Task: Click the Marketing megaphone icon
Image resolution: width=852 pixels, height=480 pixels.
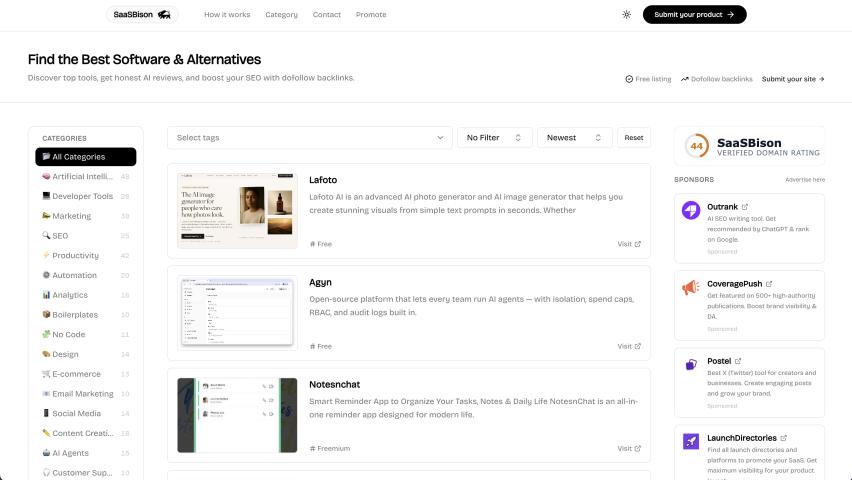Action: [x=46, y=215]
